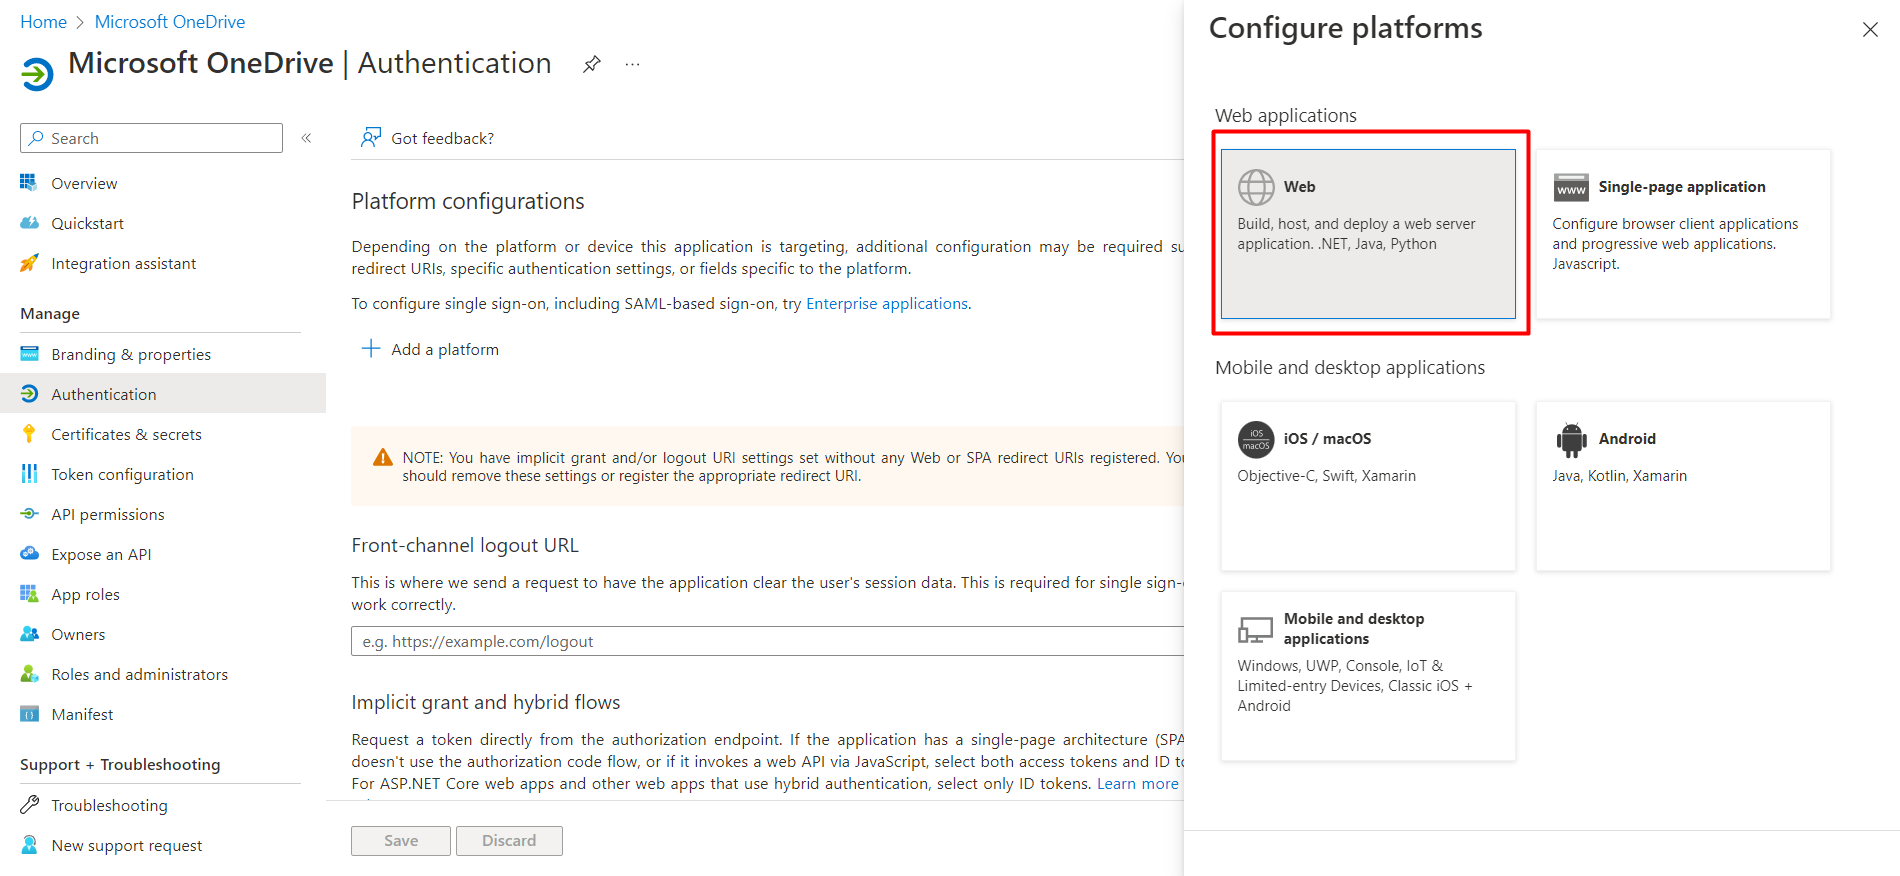Screen dimensions: 1900x876
Task: Select the Troubleshooting wrench icon
Action: [29, 805]
